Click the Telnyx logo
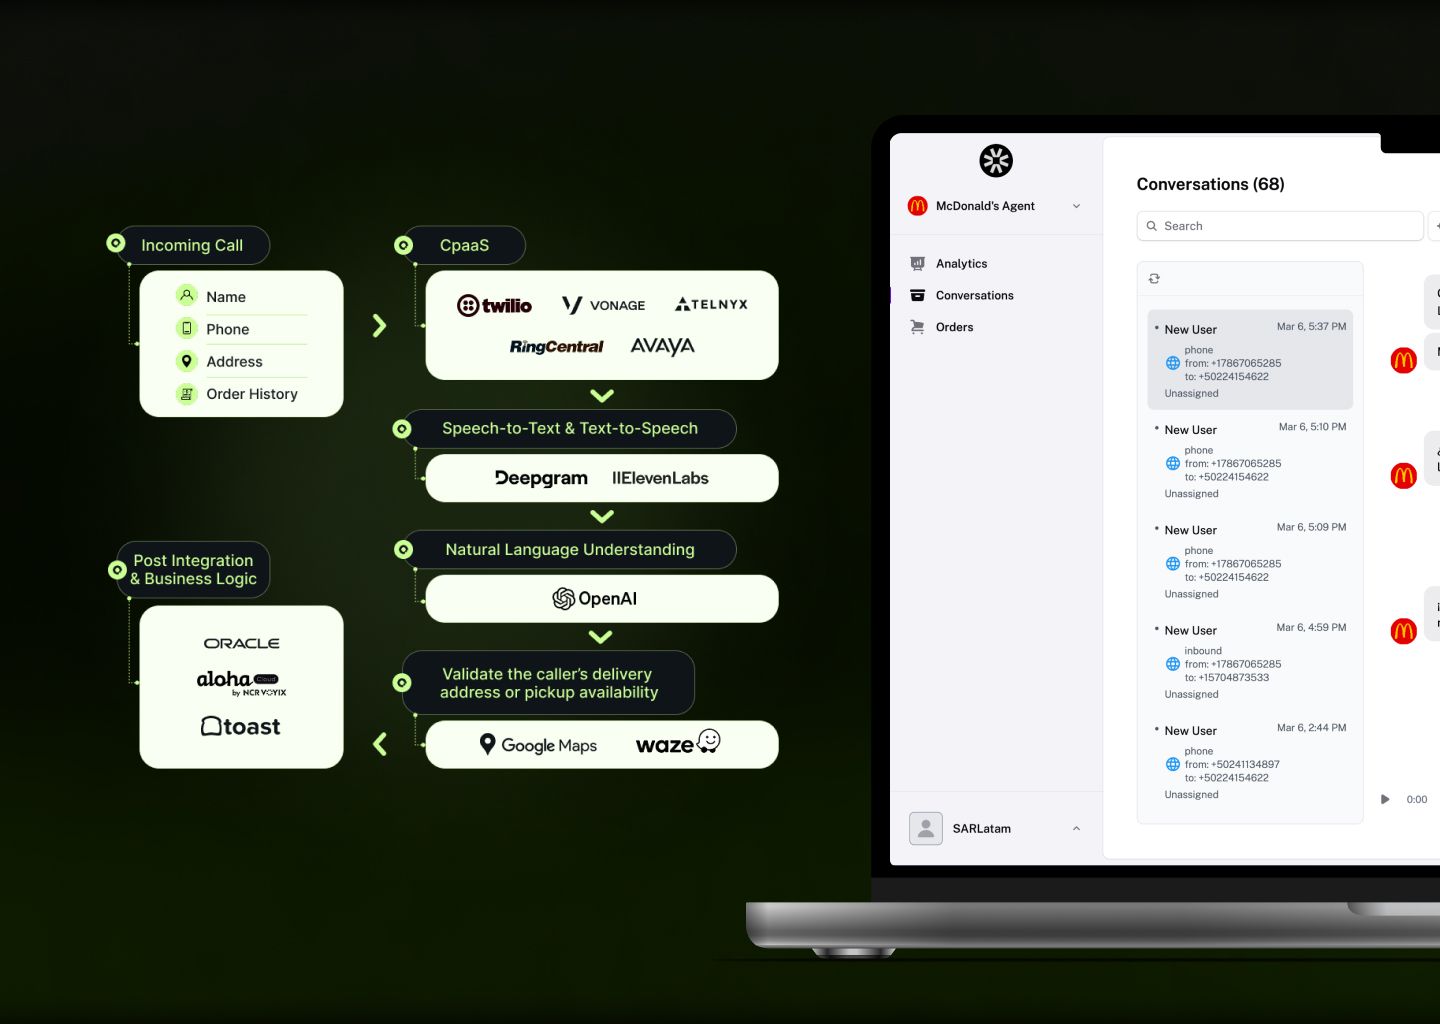Image resolution: width=1440 pixels, height=1024 pixels. [711, 304]
